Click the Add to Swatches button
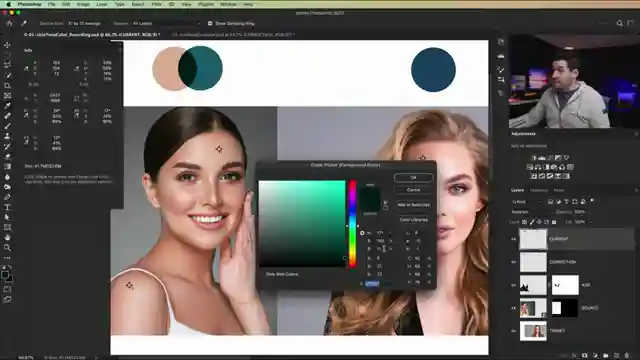 tap(413, 205)
